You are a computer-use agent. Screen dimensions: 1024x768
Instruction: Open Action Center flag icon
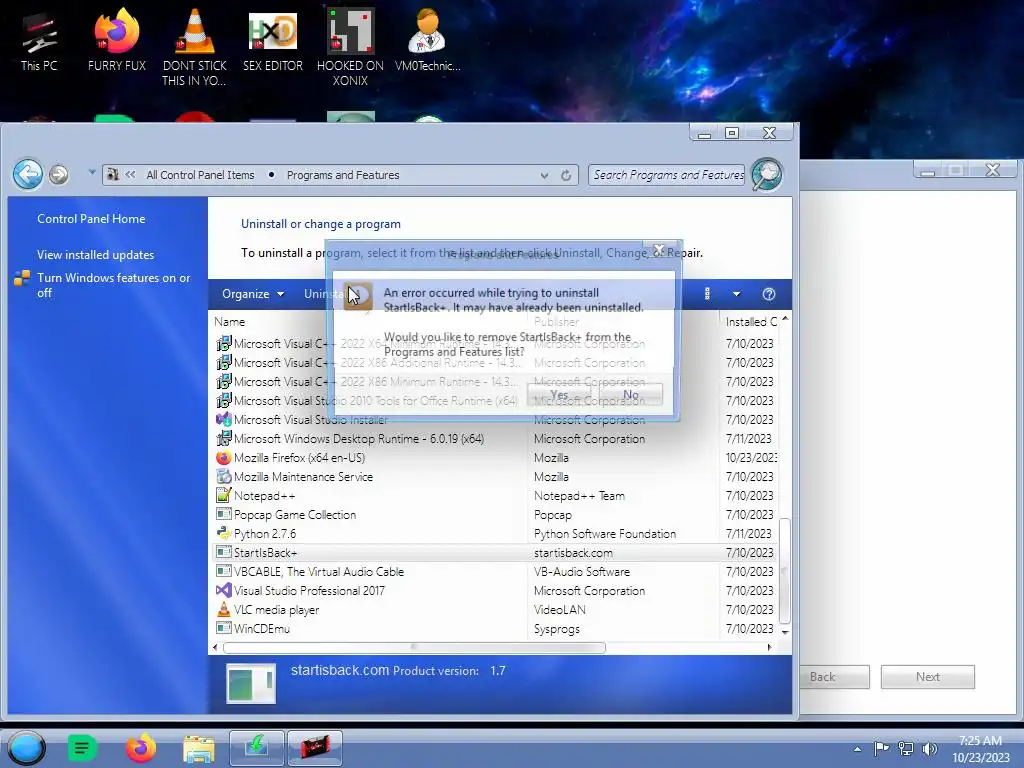tap(881, 749)
